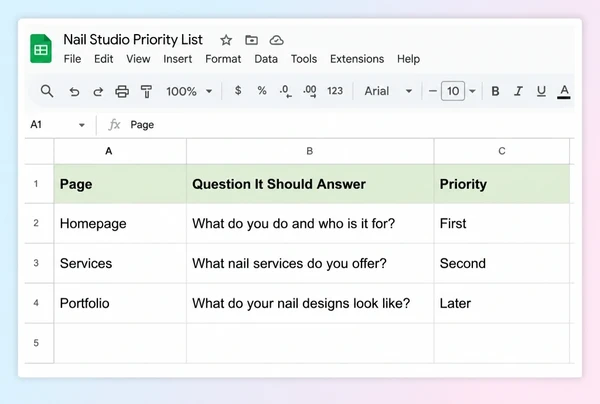Screen dimensions: 600x404
Task: Select the paint format tool
Action: coord(146,91)
